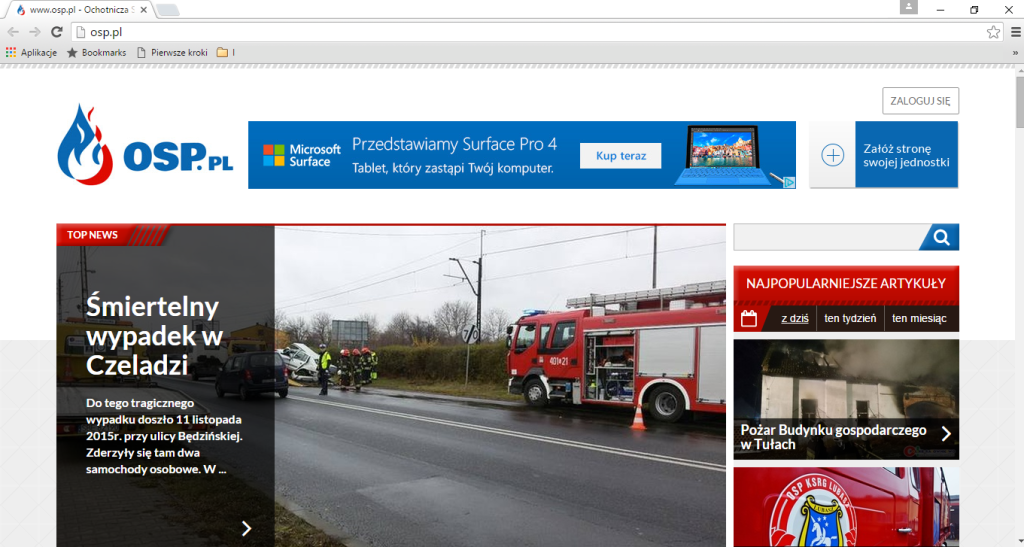Switch to the "ten miesiąc" filter

[x=918, y=319]
